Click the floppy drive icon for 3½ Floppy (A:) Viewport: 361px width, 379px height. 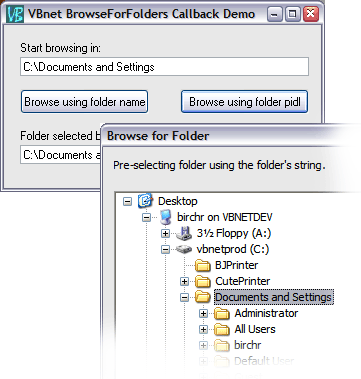tap(184, 233)
